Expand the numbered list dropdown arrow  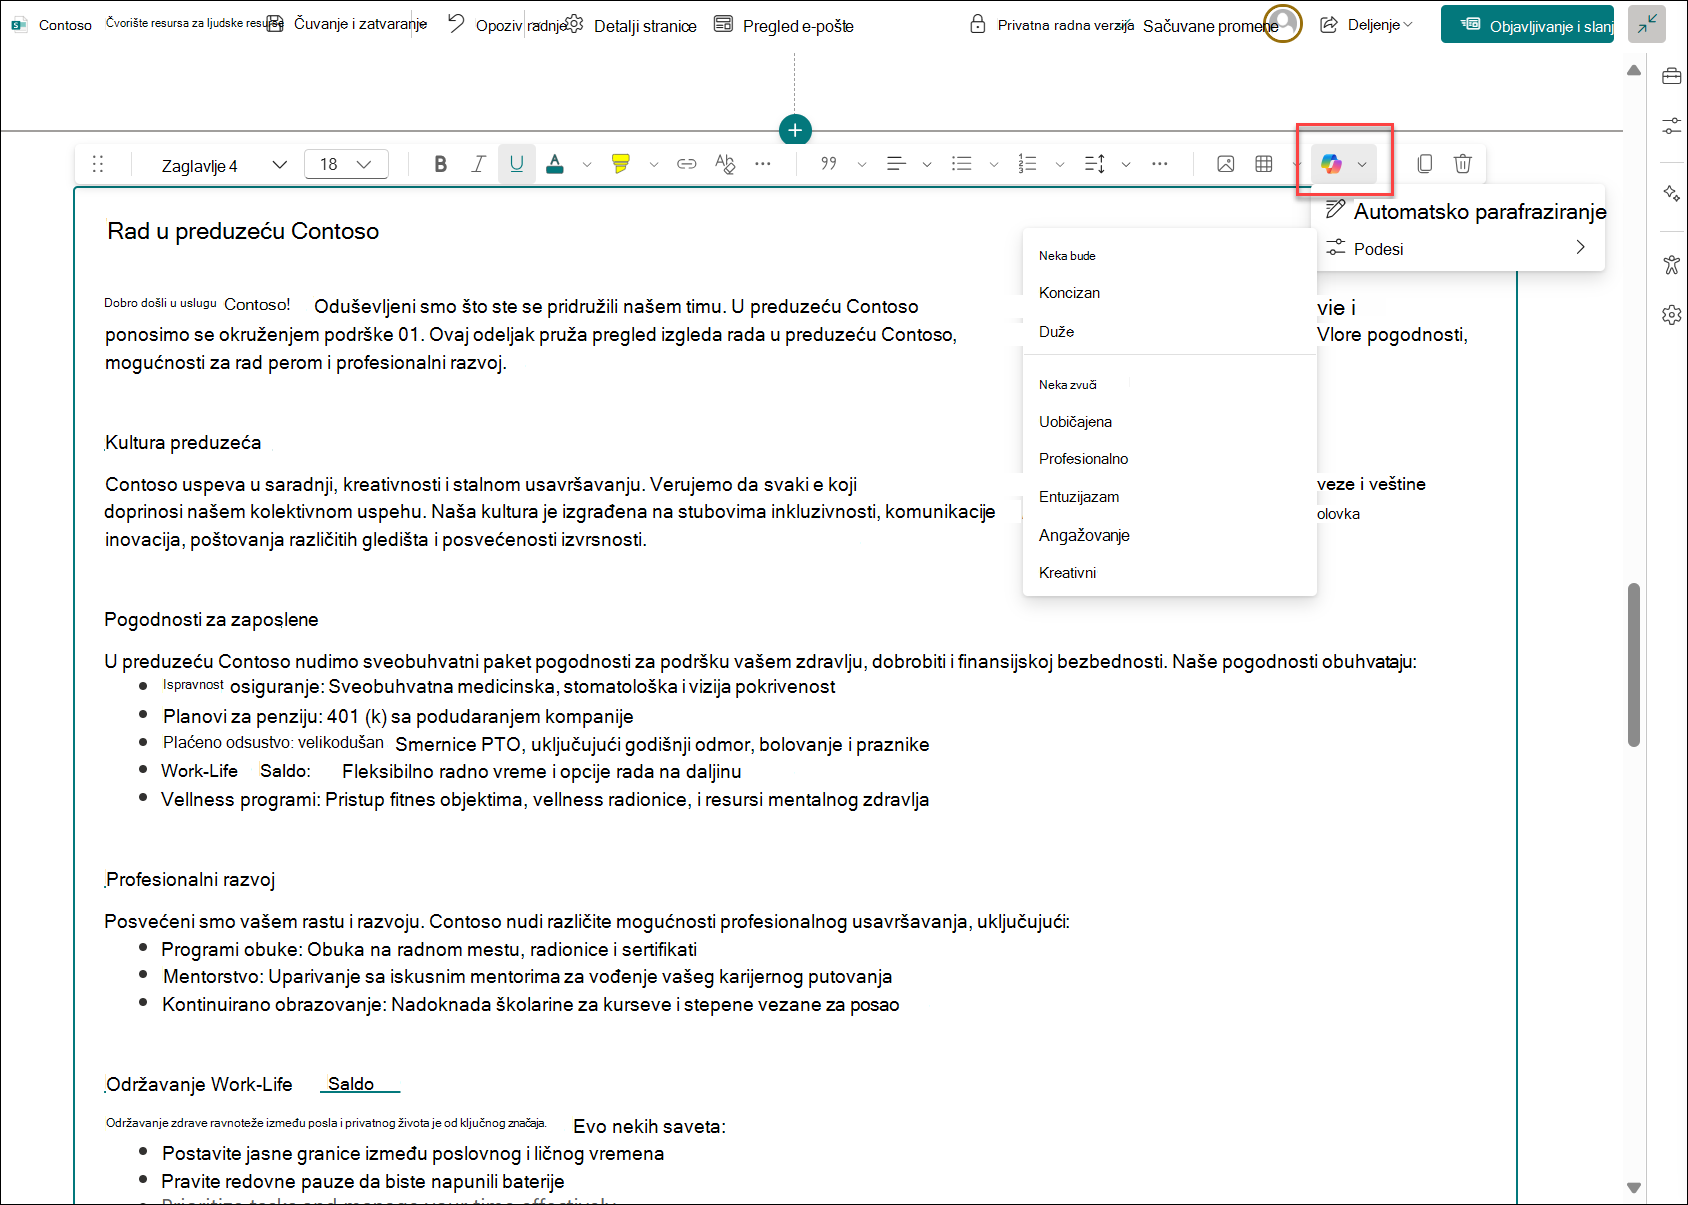click(x=1060, y=164)
